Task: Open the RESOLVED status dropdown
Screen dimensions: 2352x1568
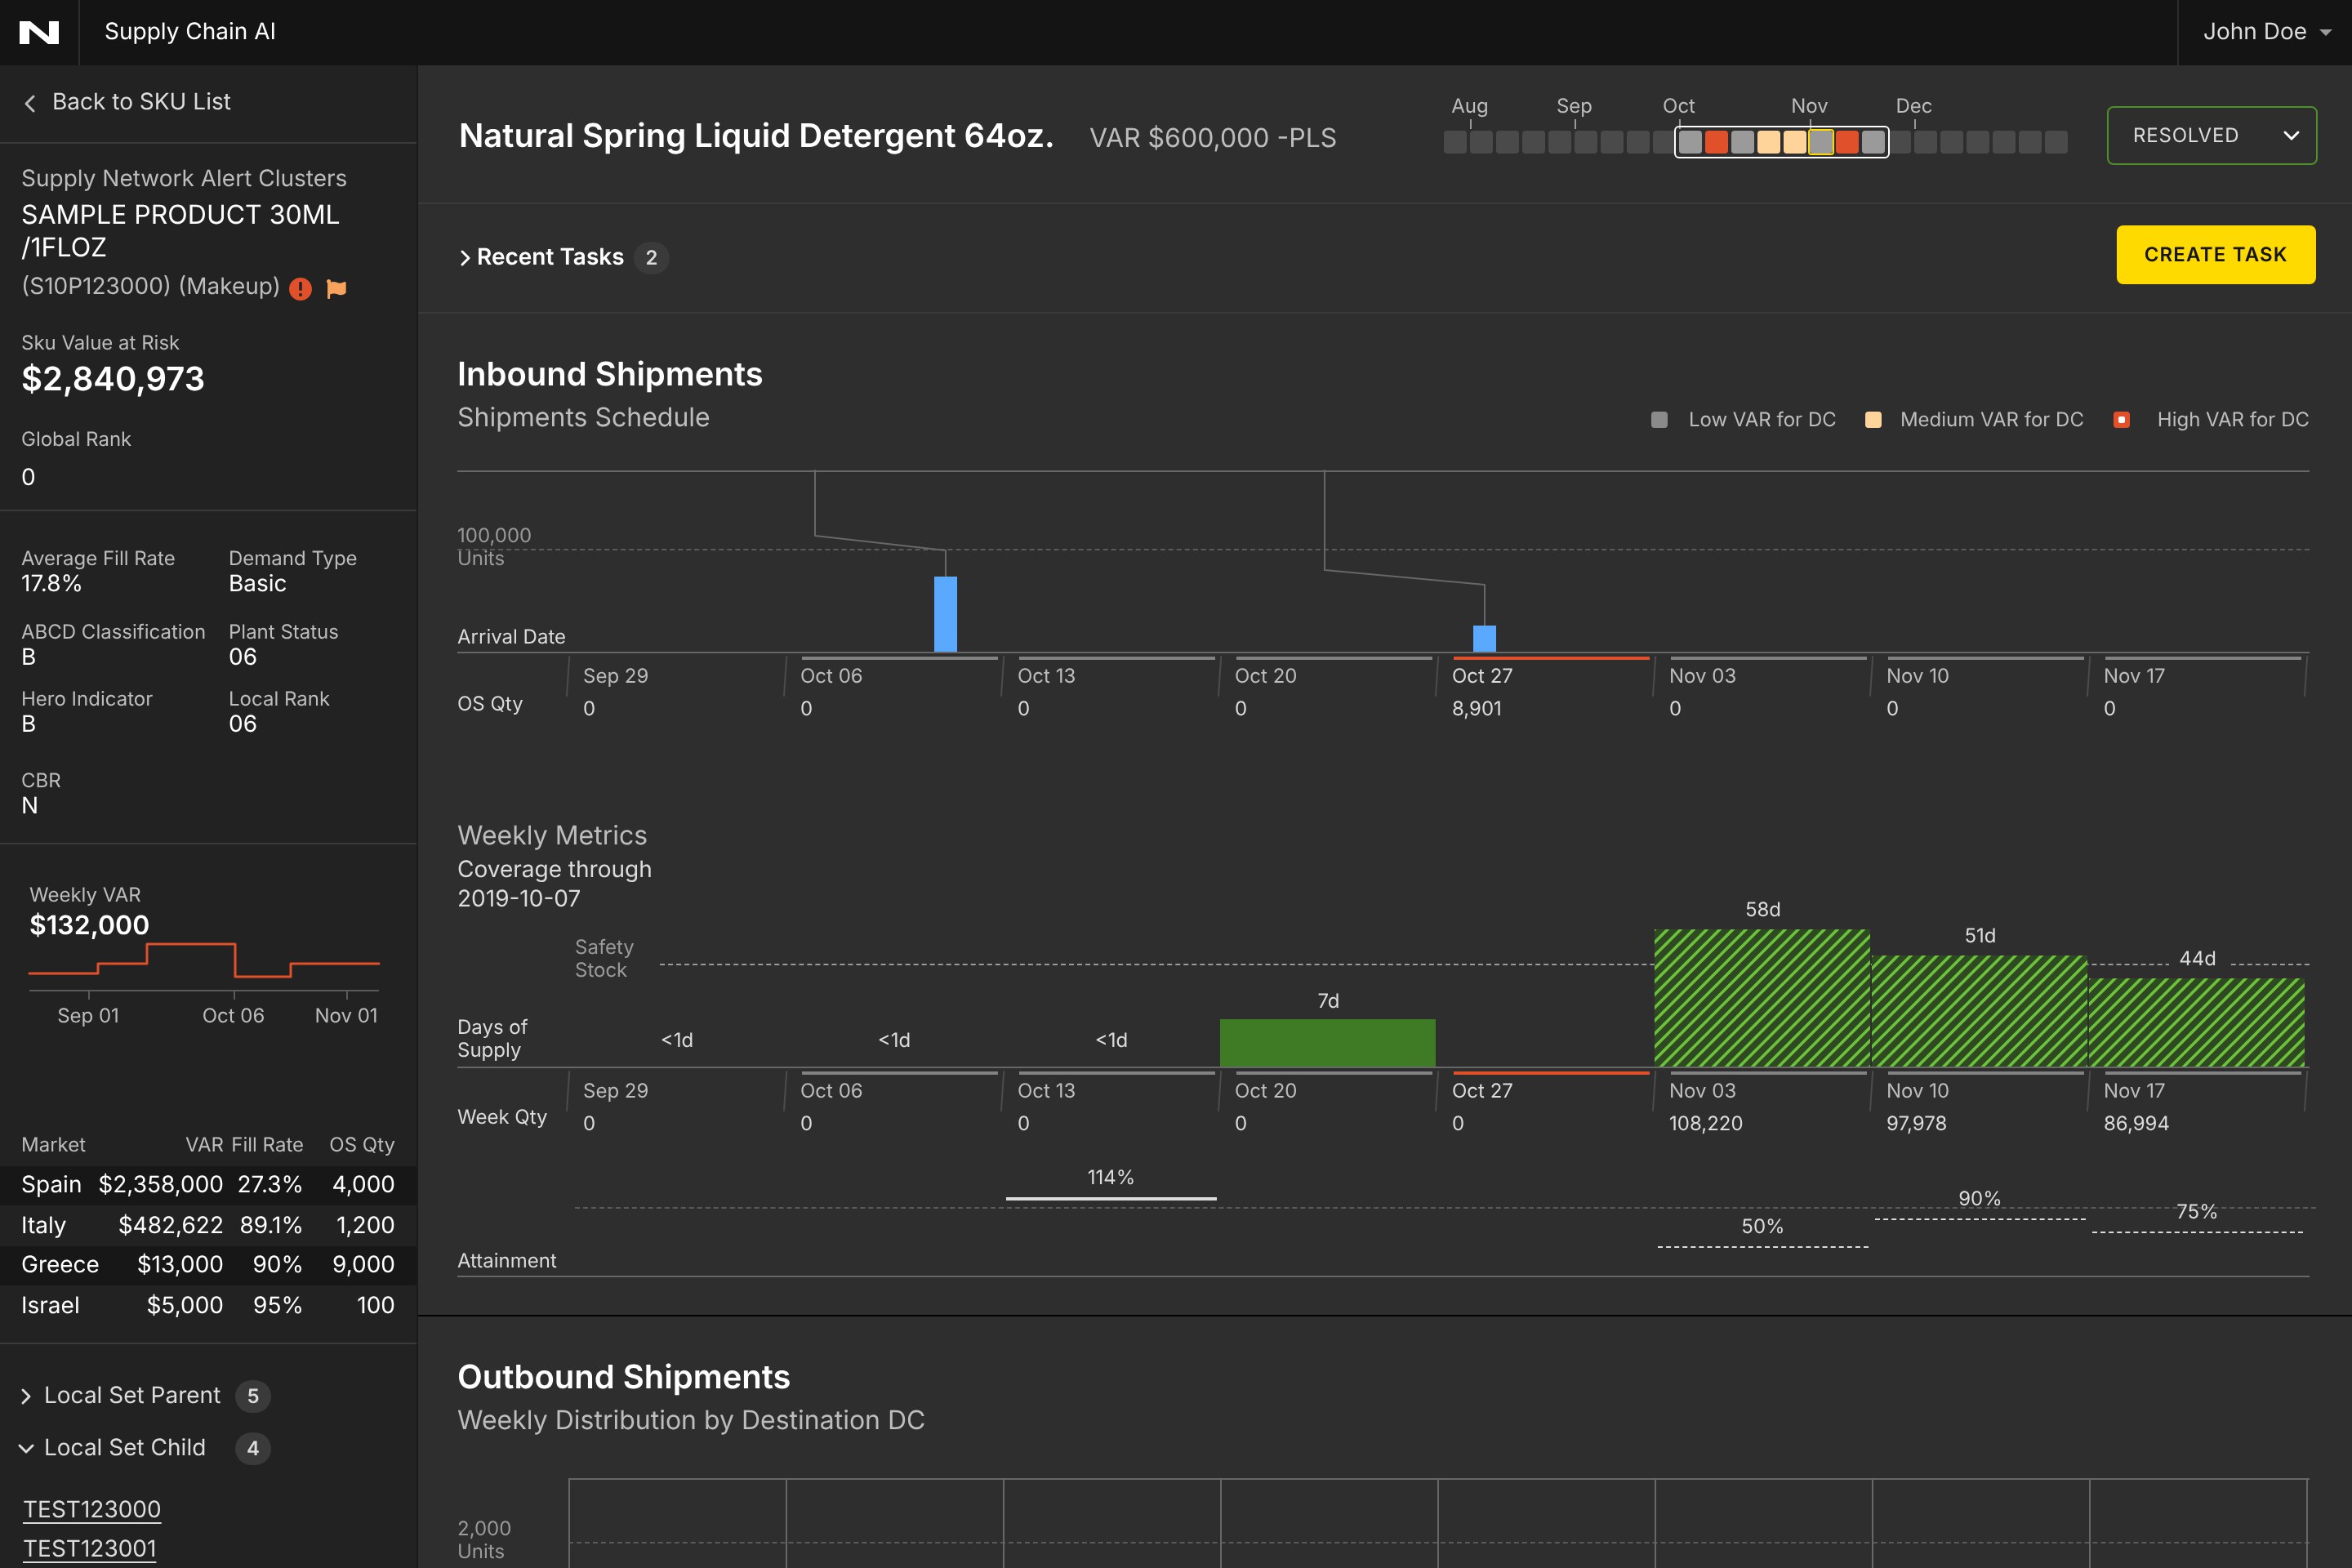Action: click(2211, 135)
